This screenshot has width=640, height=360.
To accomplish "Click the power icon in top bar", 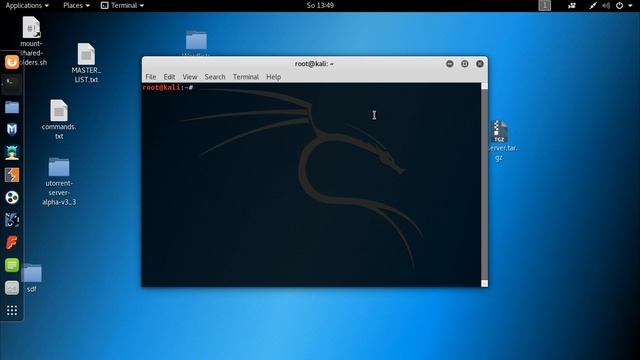I will [x=619, y=5].
